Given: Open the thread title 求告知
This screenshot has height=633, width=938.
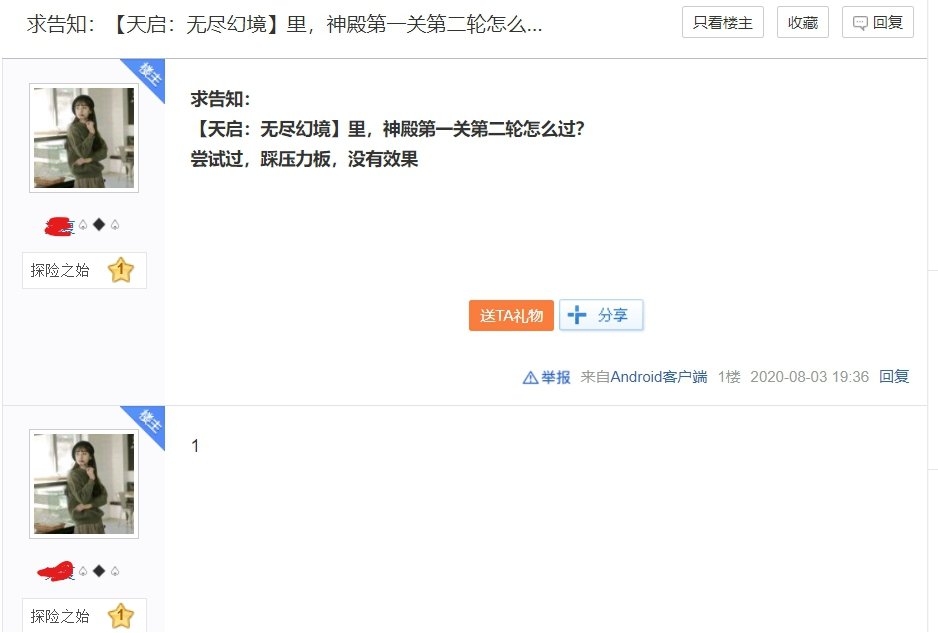Looking at the screenshot, I should click(x=284, y=24).
